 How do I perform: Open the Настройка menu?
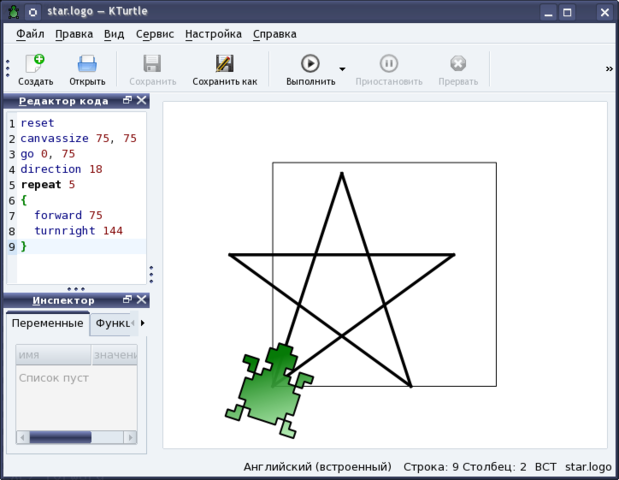(213, 34)
